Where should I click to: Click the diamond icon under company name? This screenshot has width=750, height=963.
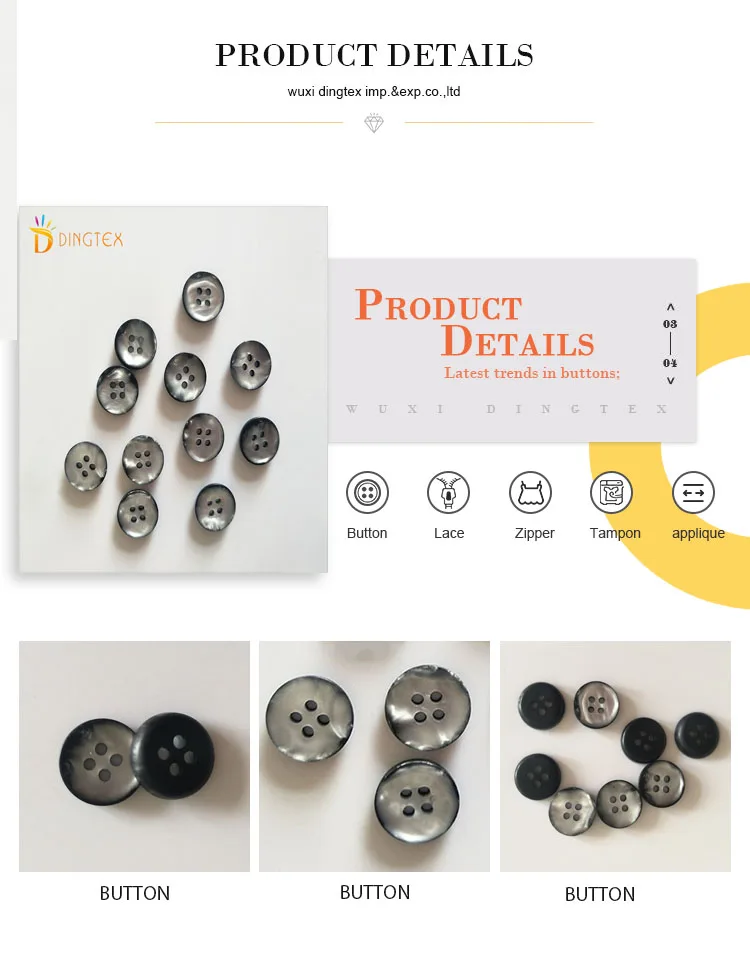373,123
